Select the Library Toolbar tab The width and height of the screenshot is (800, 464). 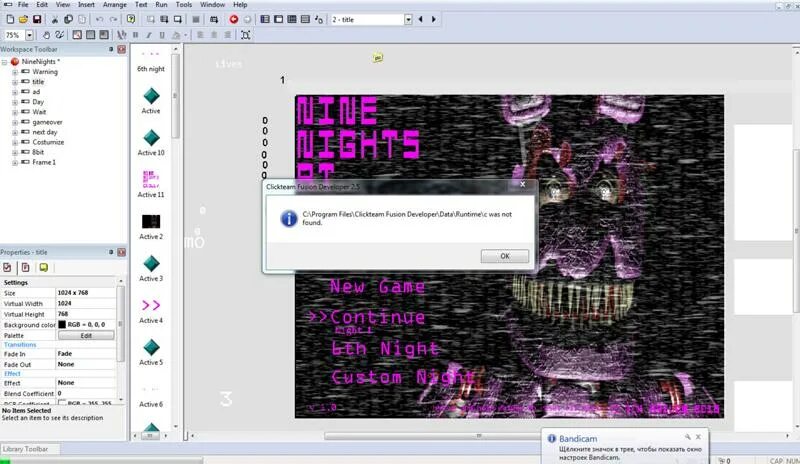(x=26, y=449)
